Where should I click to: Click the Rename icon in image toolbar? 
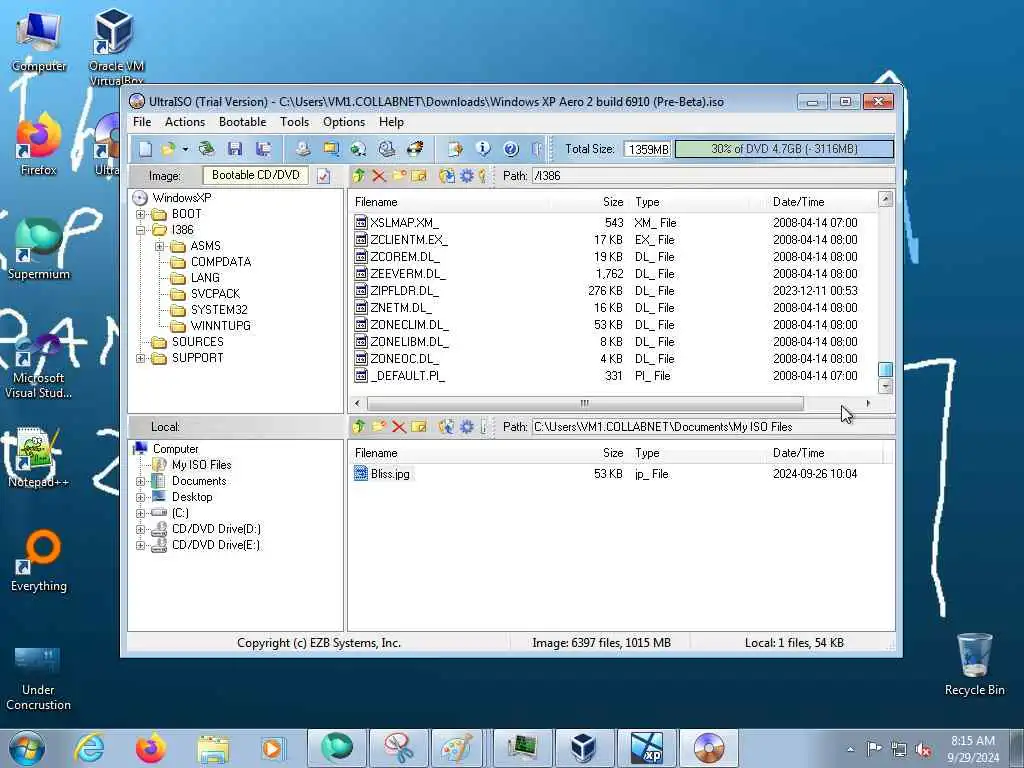(x=419, y=175)
